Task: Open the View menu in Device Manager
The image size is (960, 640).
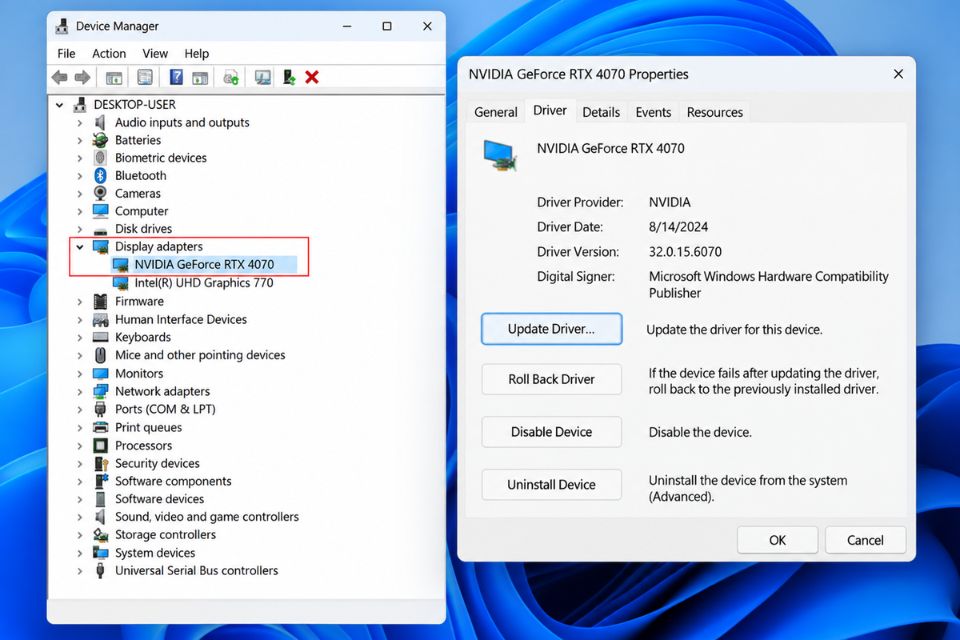Action: pyautogui.click(x=155, y=53)
